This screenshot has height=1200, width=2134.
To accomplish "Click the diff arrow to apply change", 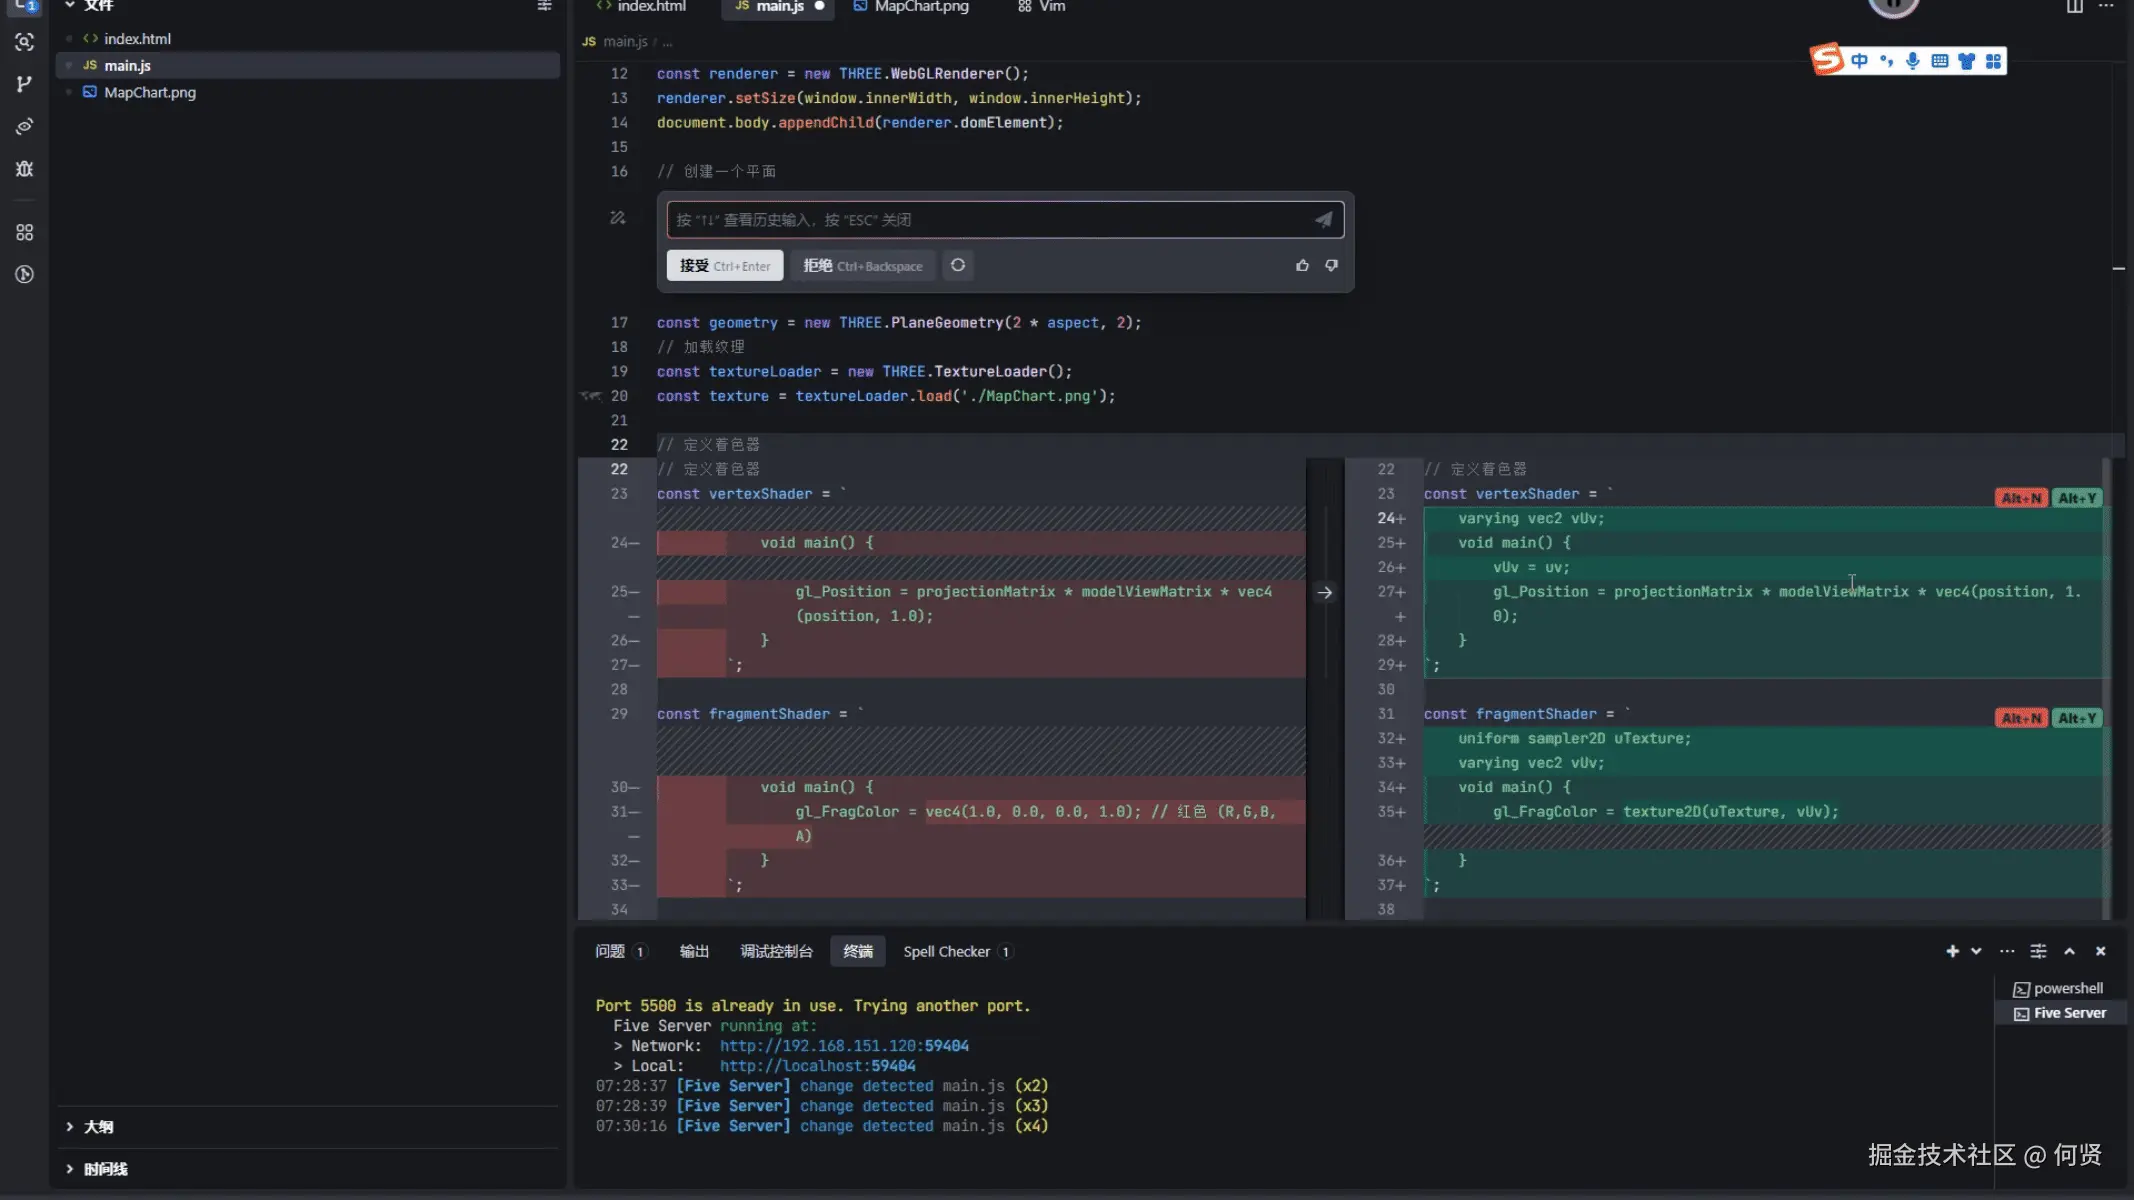I will tap(1324, 592).
